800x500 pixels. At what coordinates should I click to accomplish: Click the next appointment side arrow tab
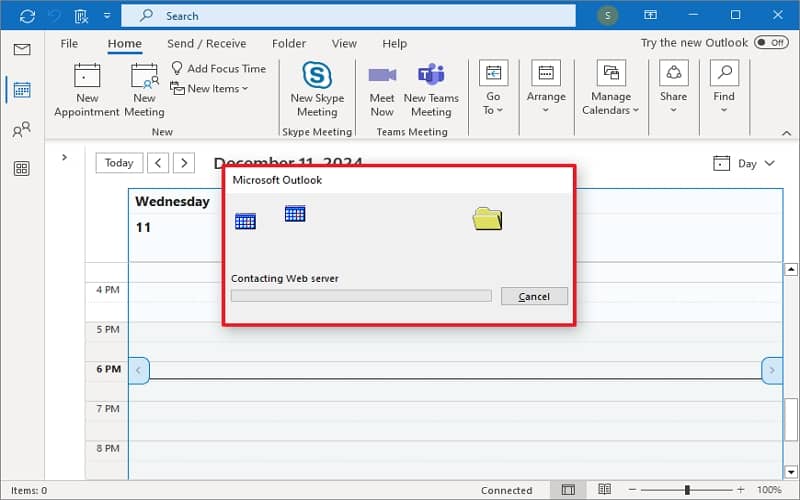772,370
